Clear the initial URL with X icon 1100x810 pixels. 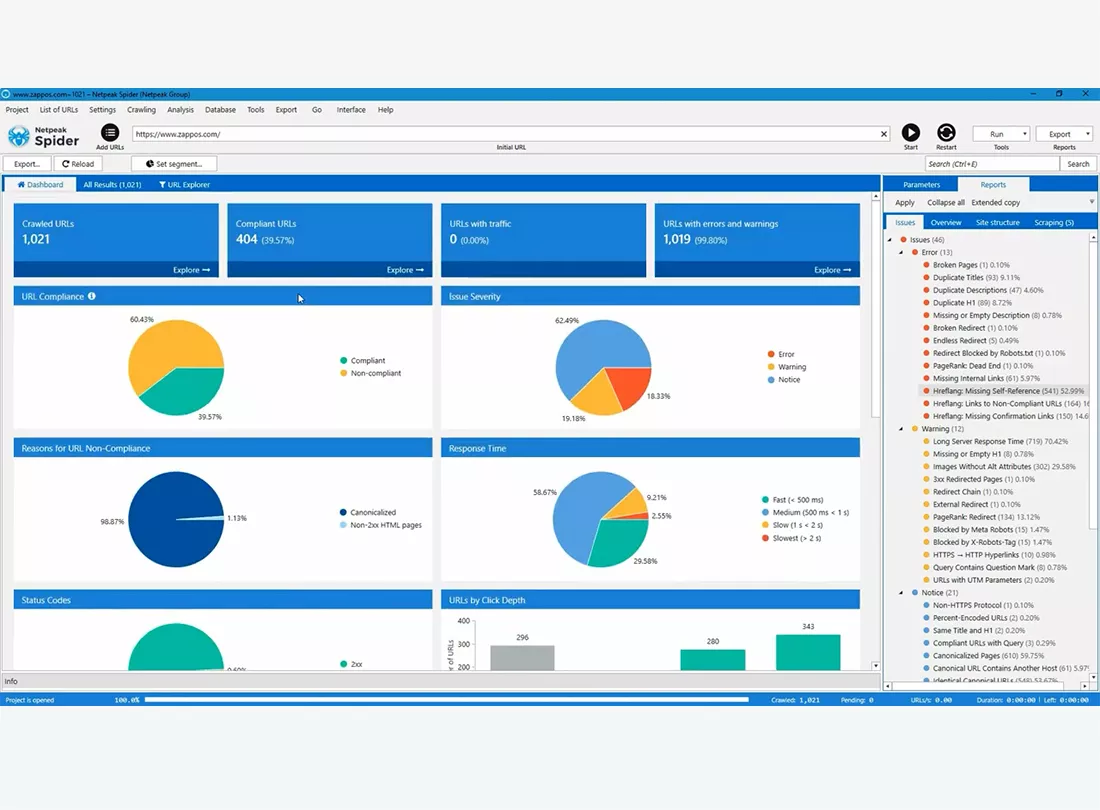[x=883, y=134]
